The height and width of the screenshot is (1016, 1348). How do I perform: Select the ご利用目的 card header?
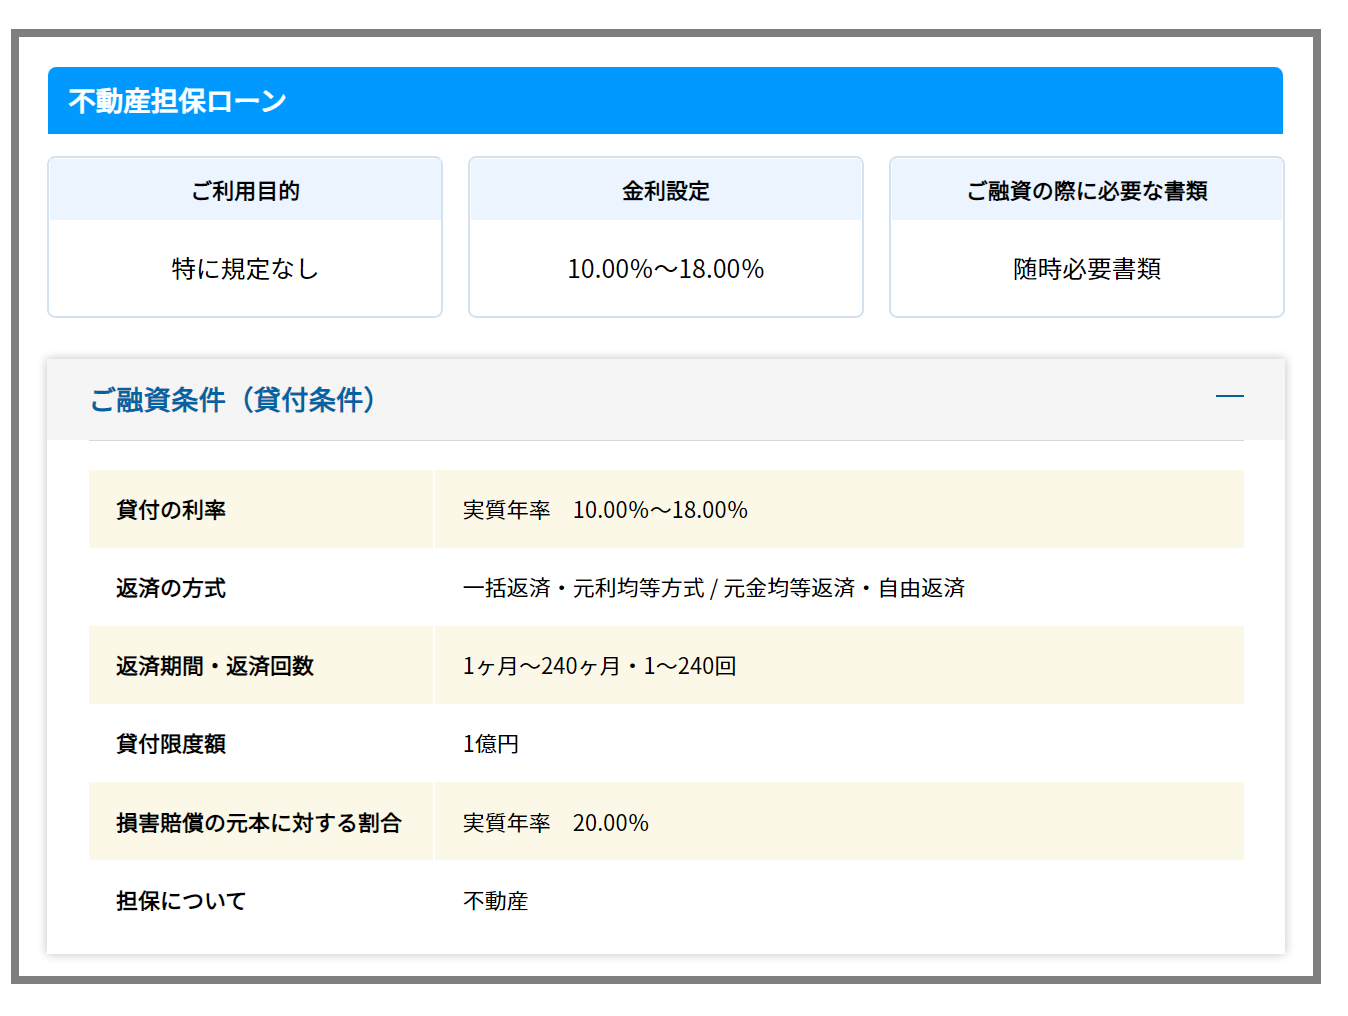pyautogui.click(x=245, y=190)
